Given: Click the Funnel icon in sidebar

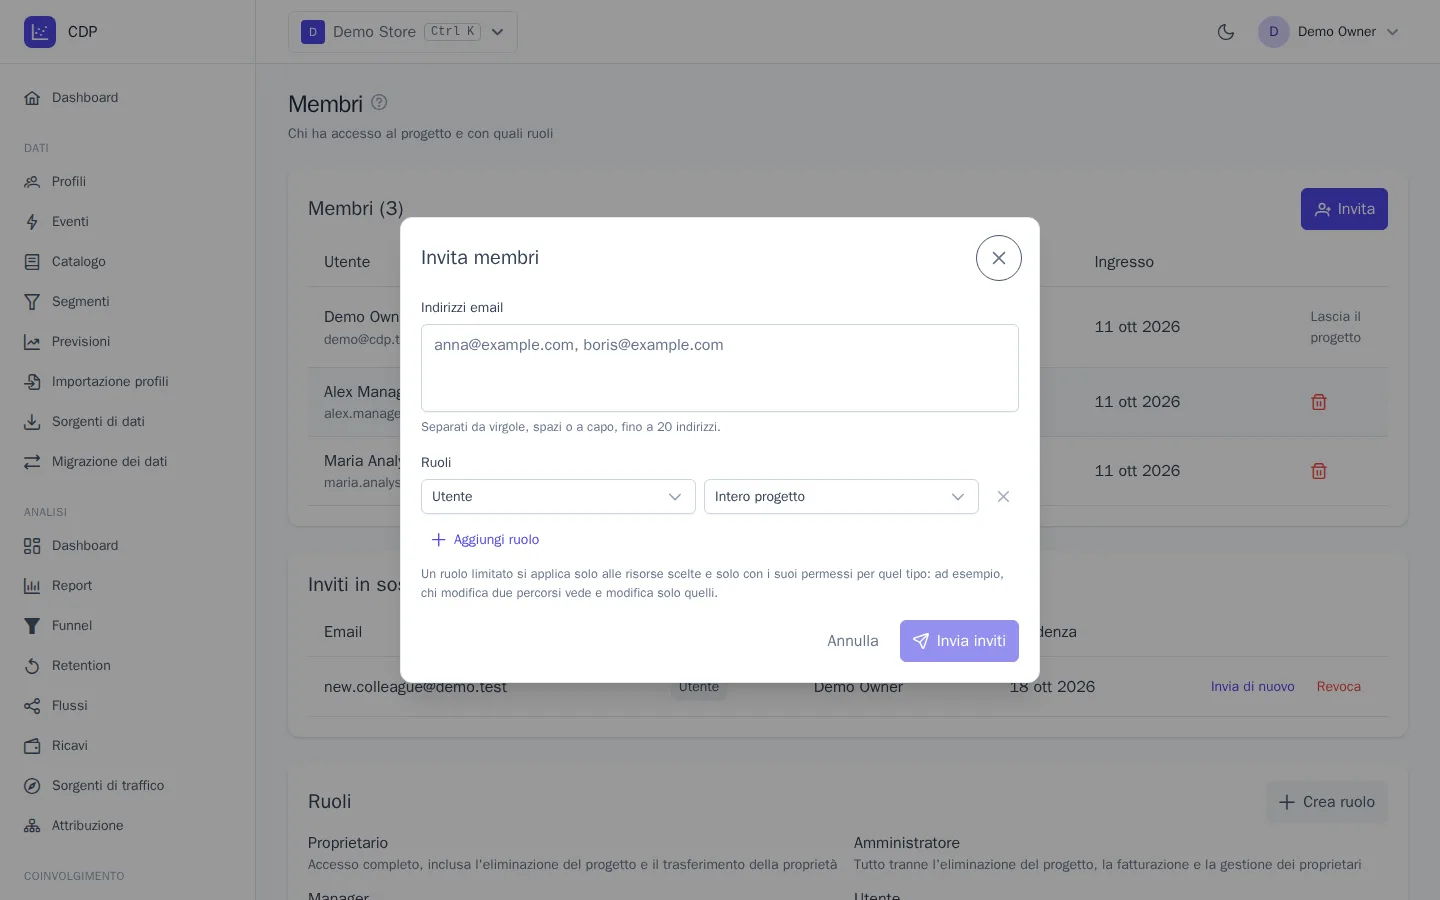Looking at the screenshot, I should click(32, 626).
